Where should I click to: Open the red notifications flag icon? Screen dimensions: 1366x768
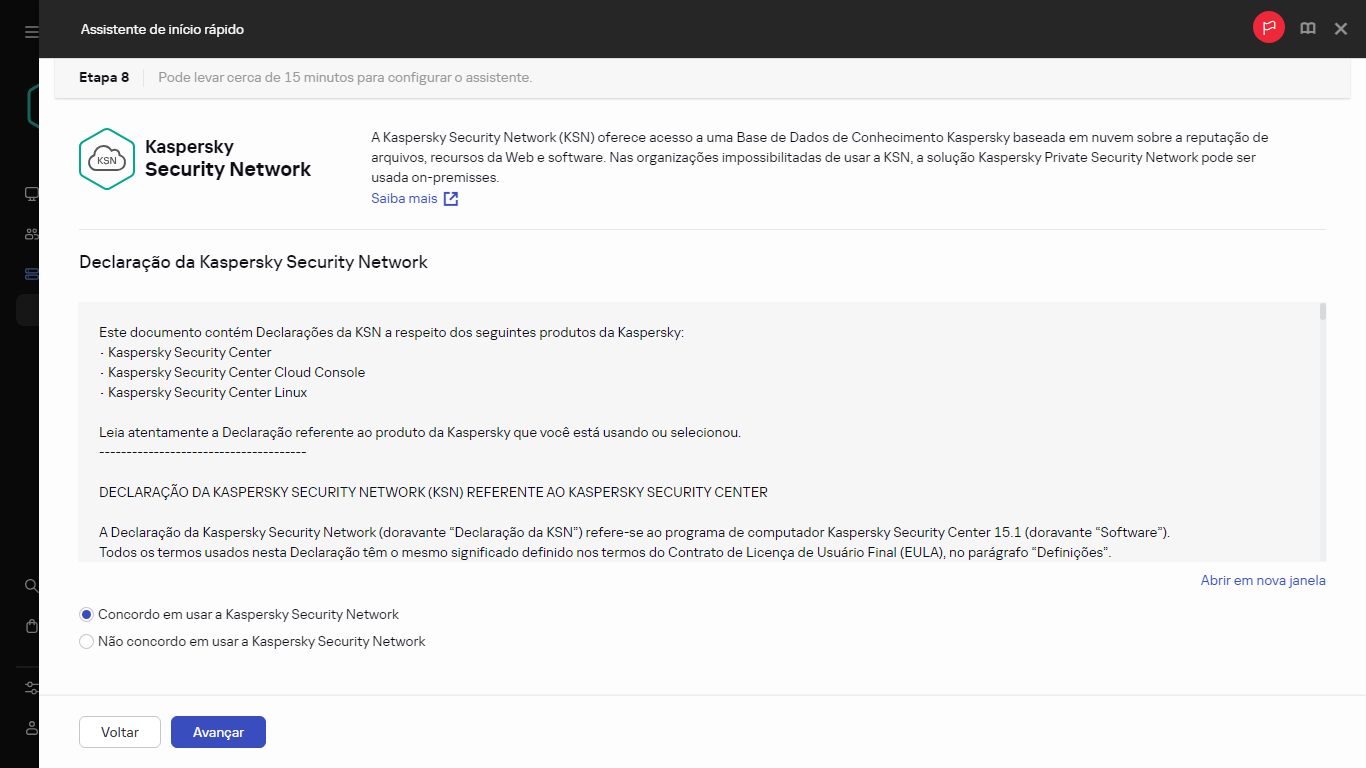point(1268,27)
